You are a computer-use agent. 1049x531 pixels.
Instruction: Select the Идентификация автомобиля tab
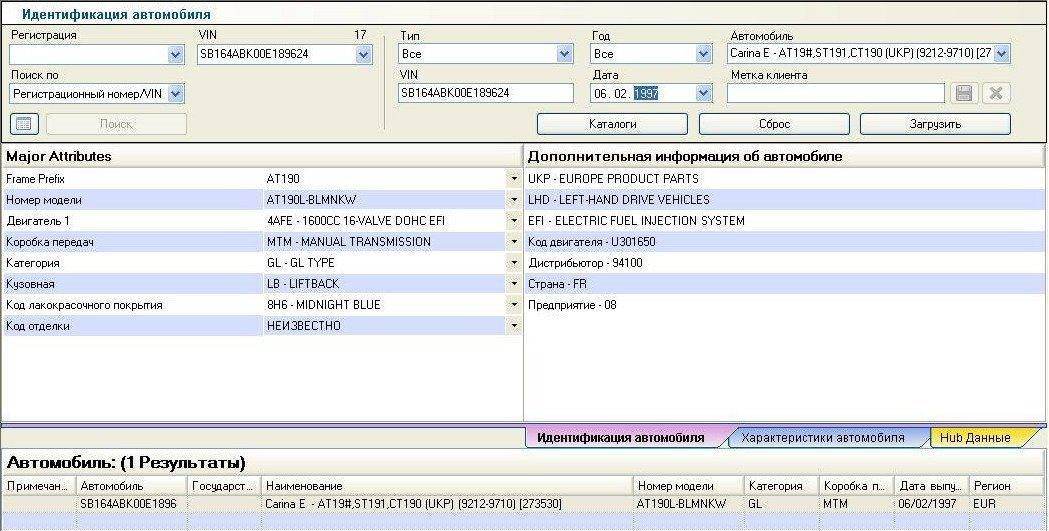(x=620, y=438)
